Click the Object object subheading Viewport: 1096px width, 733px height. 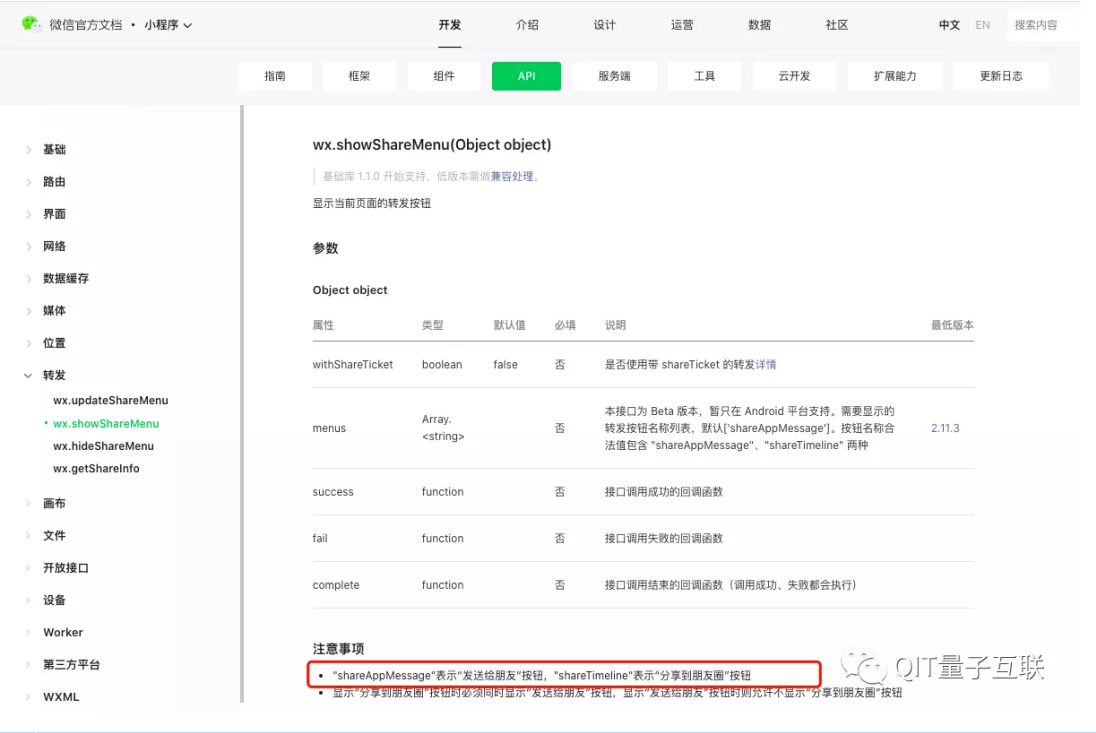(350, 290)
